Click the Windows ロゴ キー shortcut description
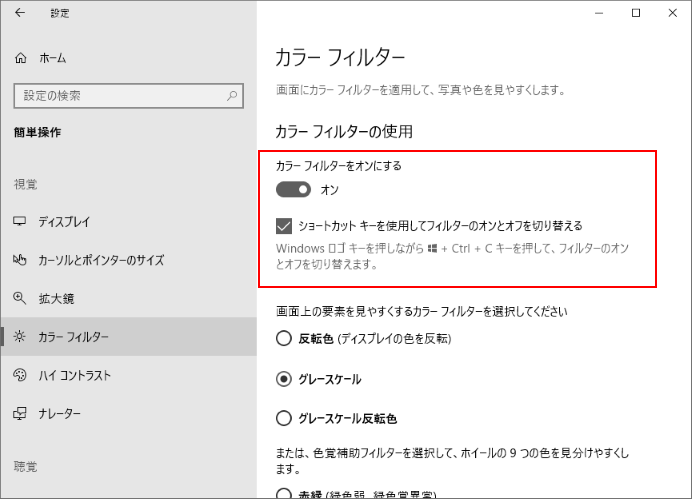 [452, 256]
